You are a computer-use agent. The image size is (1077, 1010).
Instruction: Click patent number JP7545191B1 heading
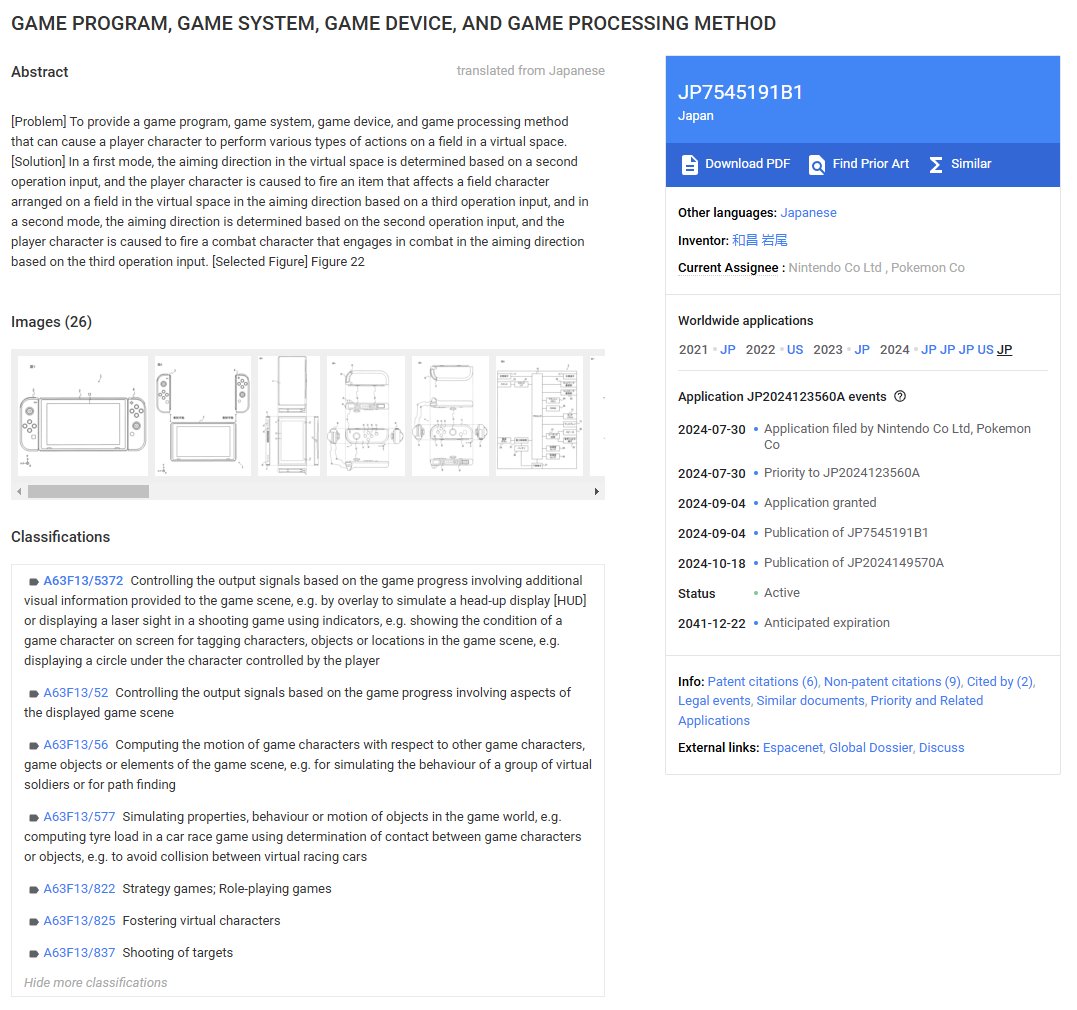[x=740, y=93]
